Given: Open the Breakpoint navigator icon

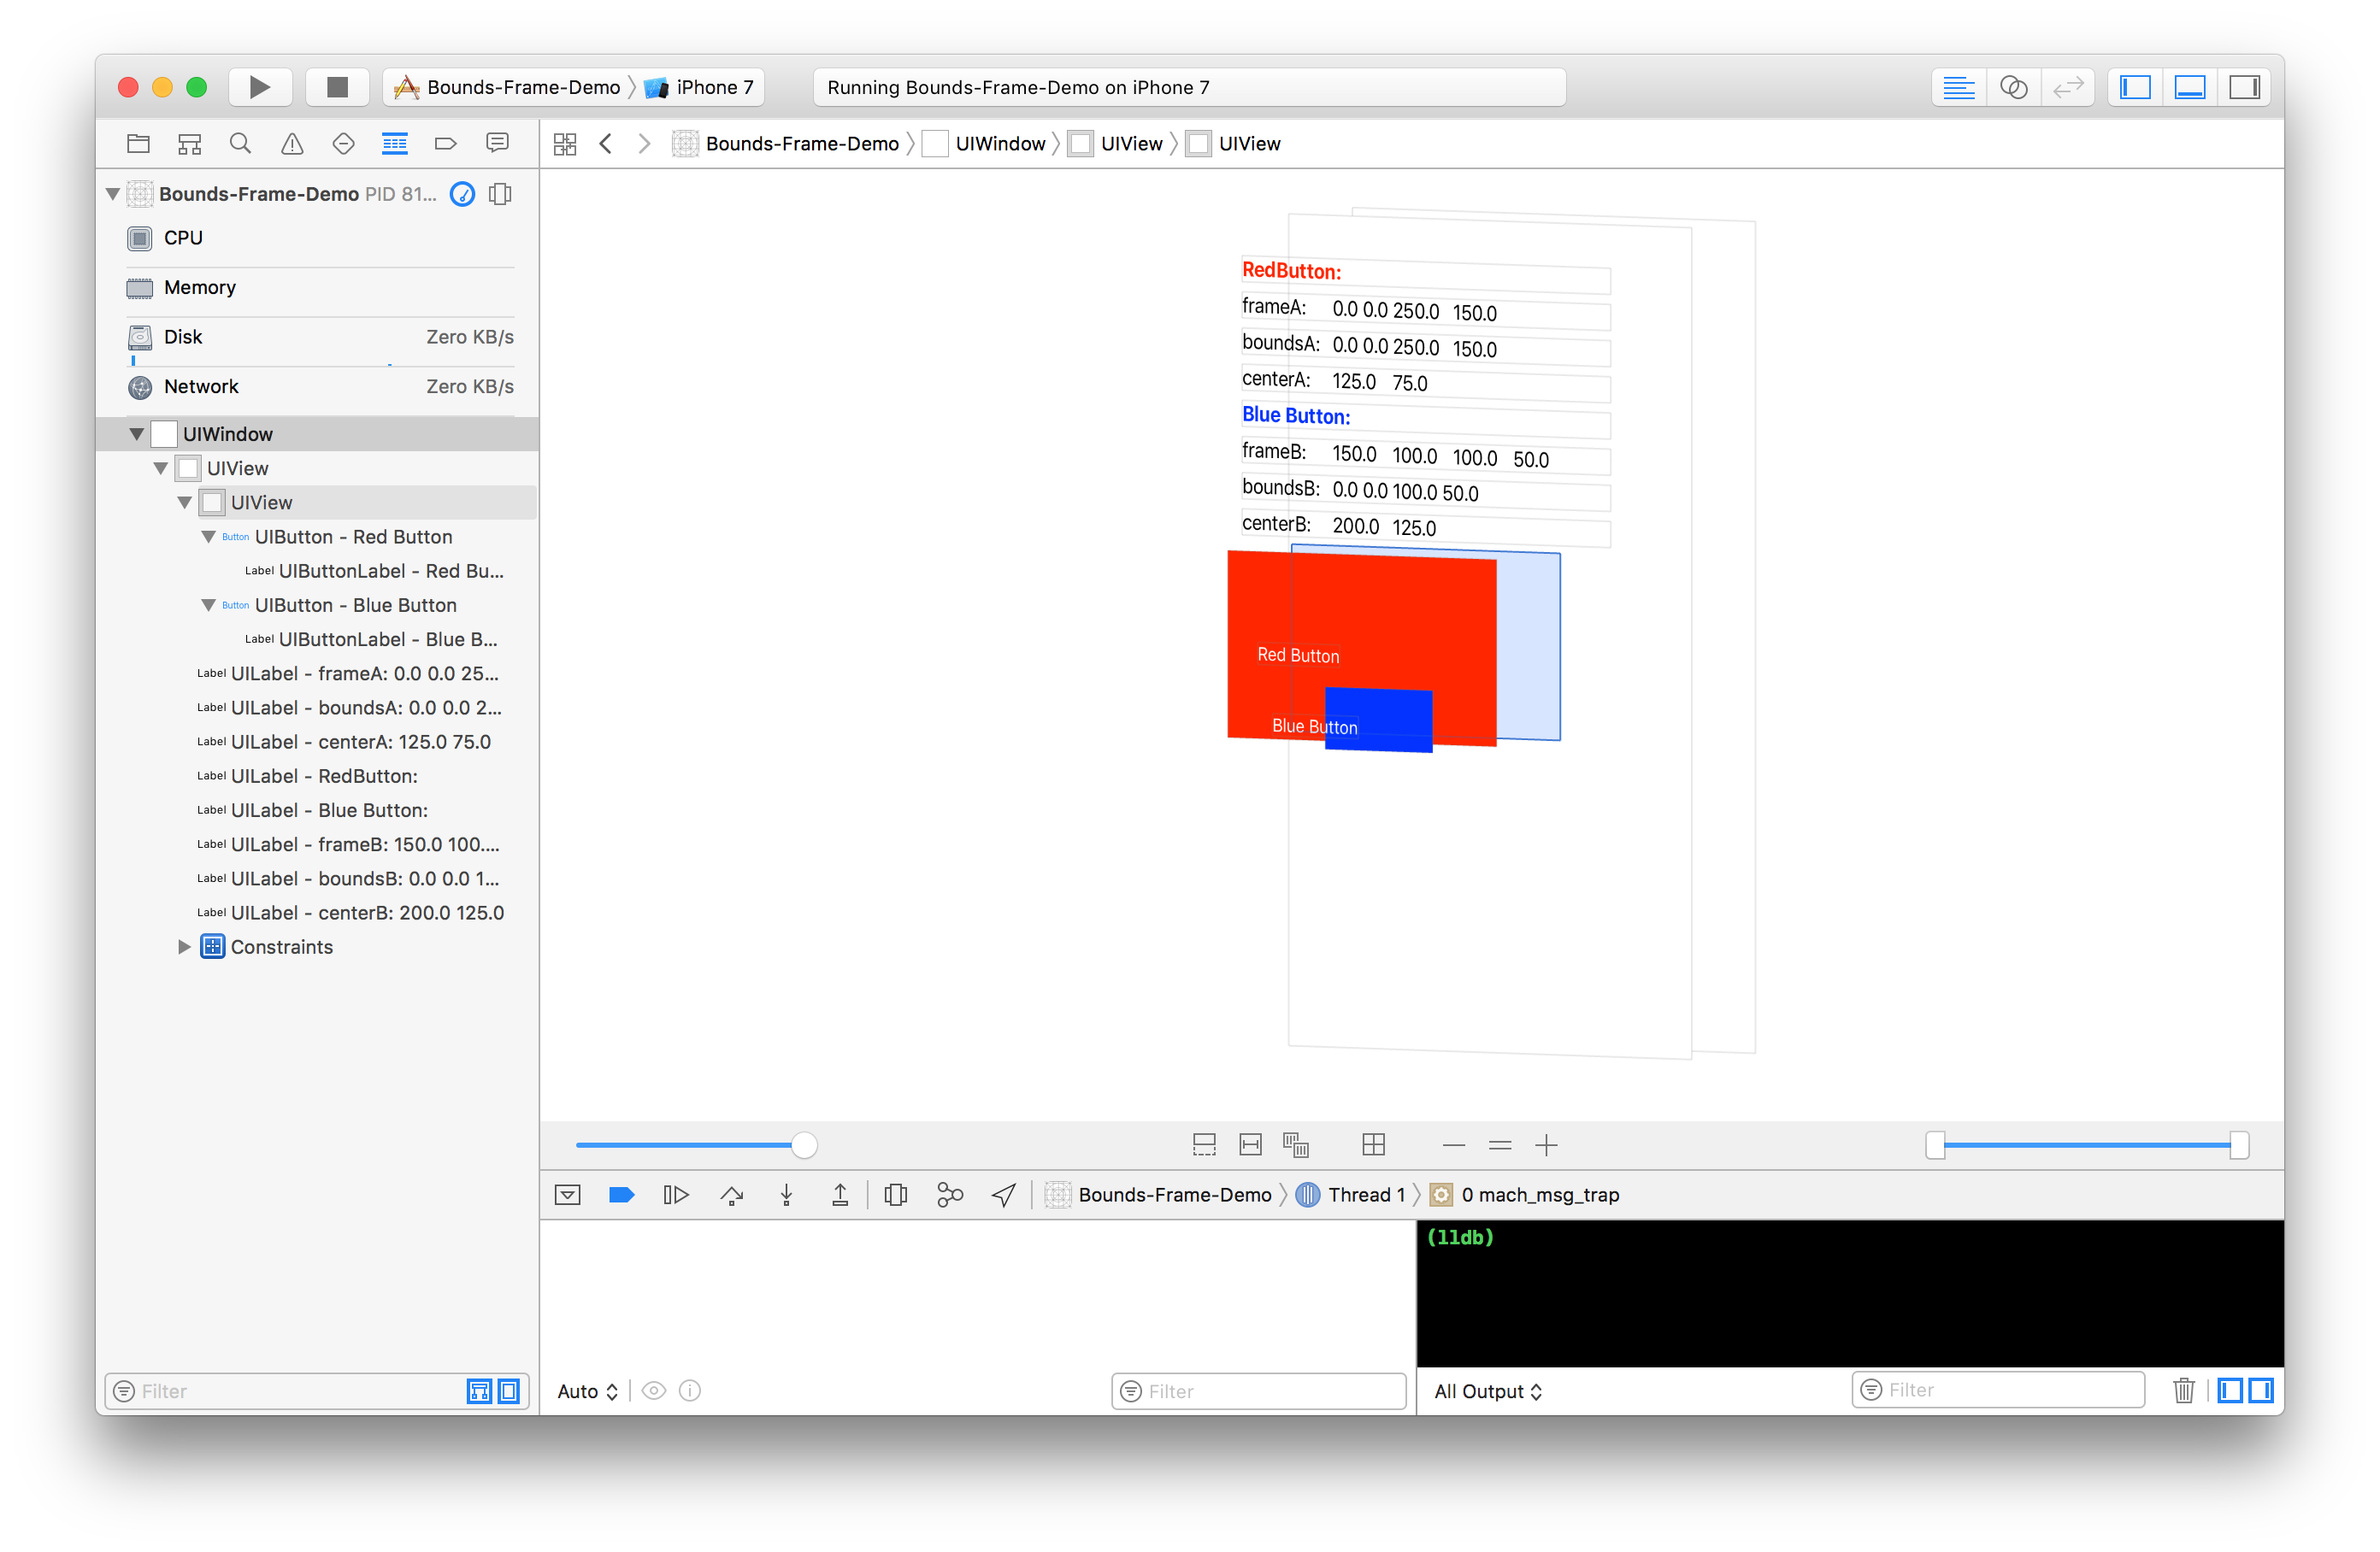Looking at the screenshot, I should [446, 144].
